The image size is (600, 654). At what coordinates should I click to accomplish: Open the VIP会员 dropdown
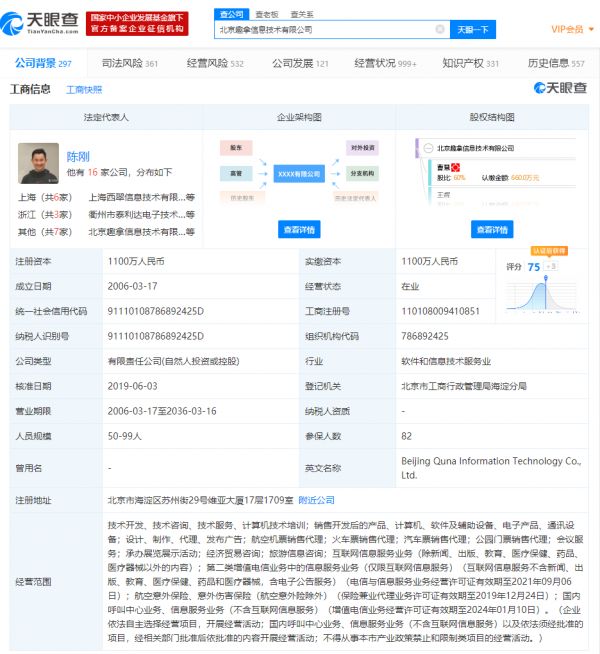click(569, 29)
